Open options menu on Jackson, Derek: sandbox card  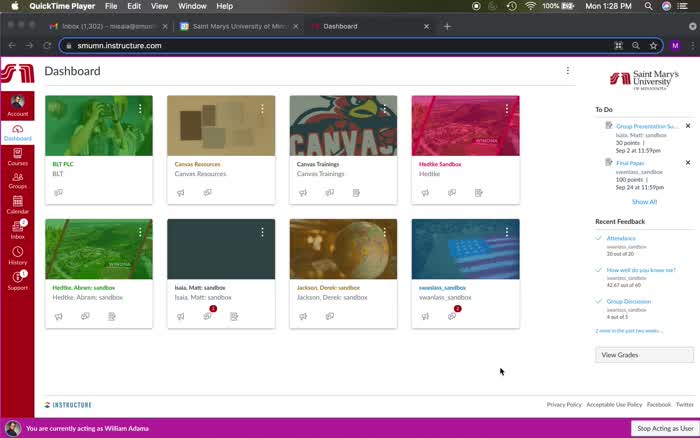[384, 232]
